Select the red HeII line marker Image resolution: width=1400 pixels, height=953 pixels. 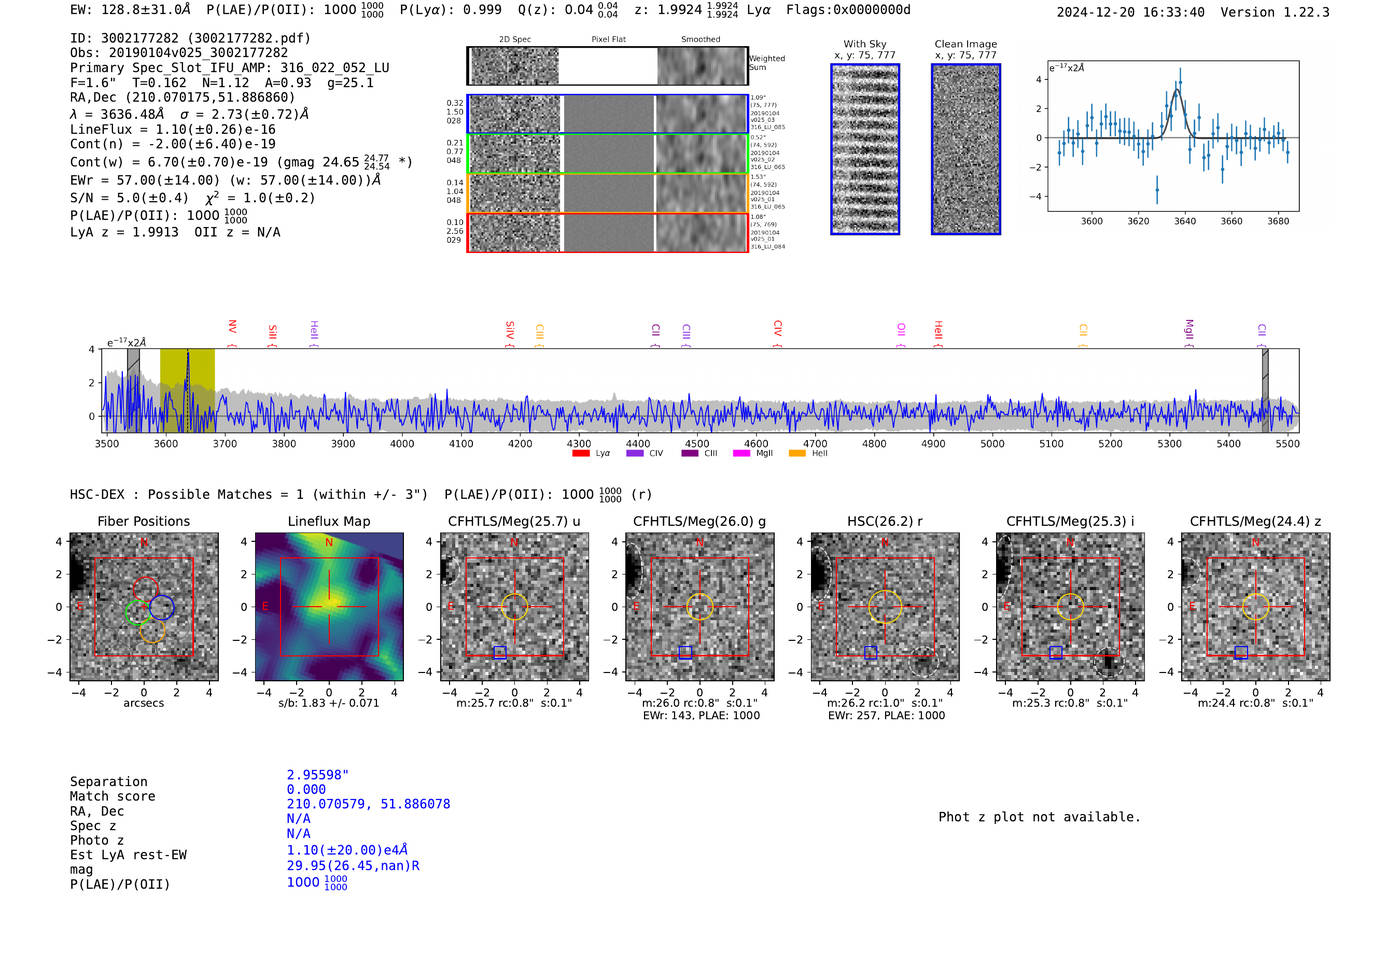(x=938, y=332)
